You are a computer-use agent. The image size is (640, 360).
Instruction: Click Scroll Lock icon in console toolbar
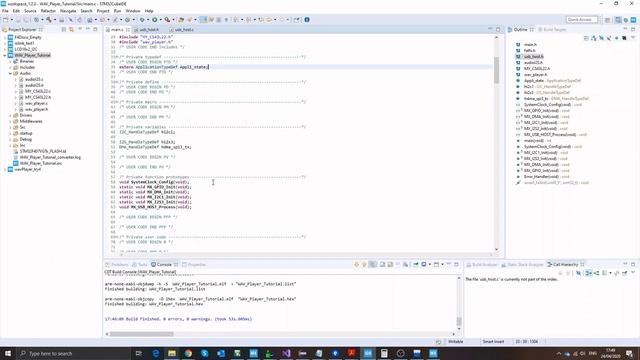[390, 264]
